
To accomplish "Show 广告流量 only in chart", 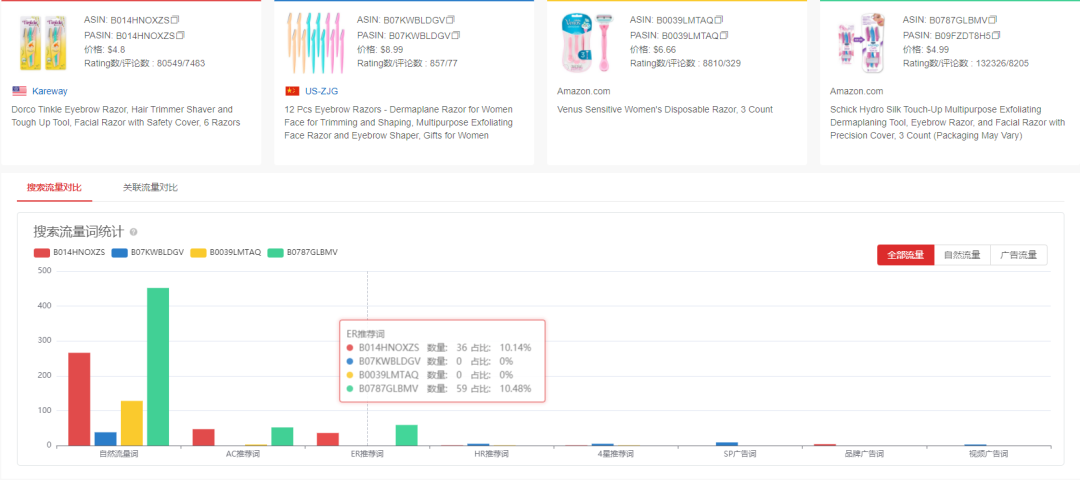I will tap(1019, 255).
